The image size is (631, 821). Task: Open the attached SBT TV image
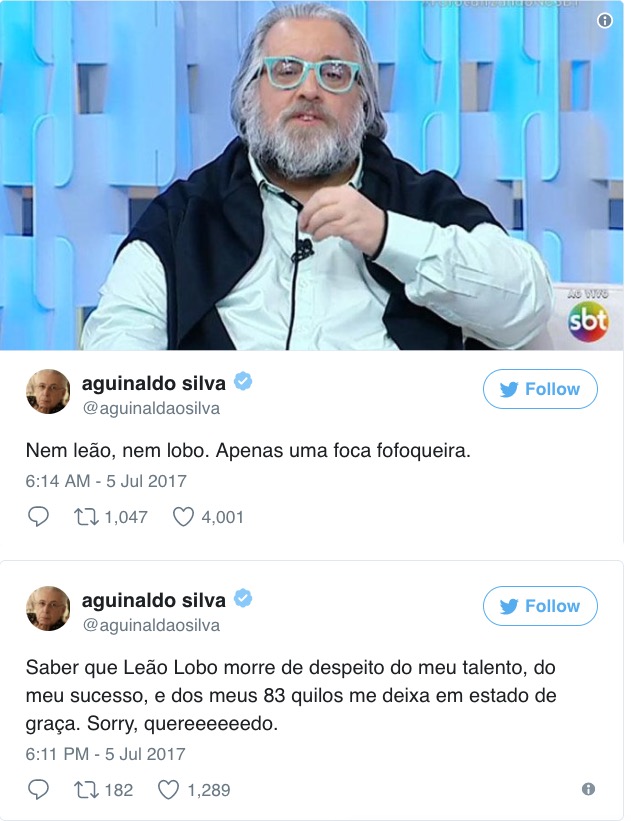coord(312,175)
